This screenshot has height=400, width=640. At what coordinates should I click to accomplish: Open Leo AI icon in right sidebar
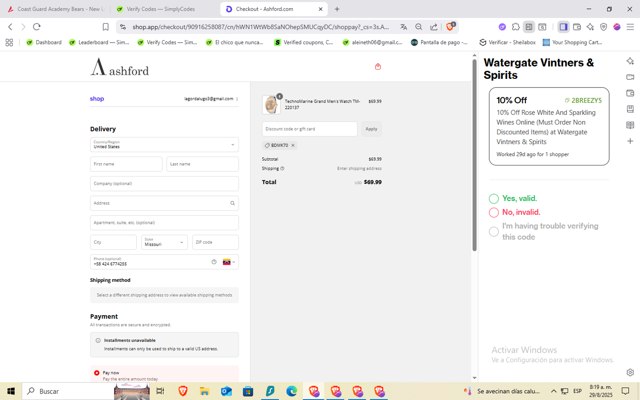630,61
